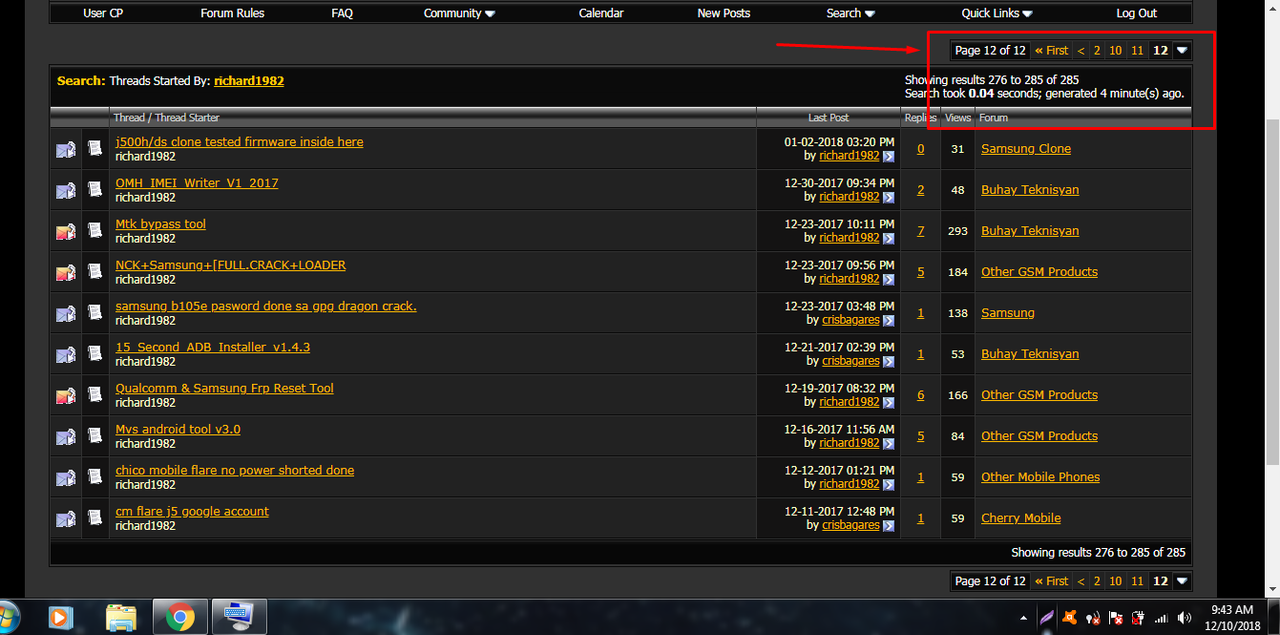This screenshot has width=1280, height=635.
Task: Open the On-Screen Keyboard taskbar app
Action: click(x=240, y=617)
